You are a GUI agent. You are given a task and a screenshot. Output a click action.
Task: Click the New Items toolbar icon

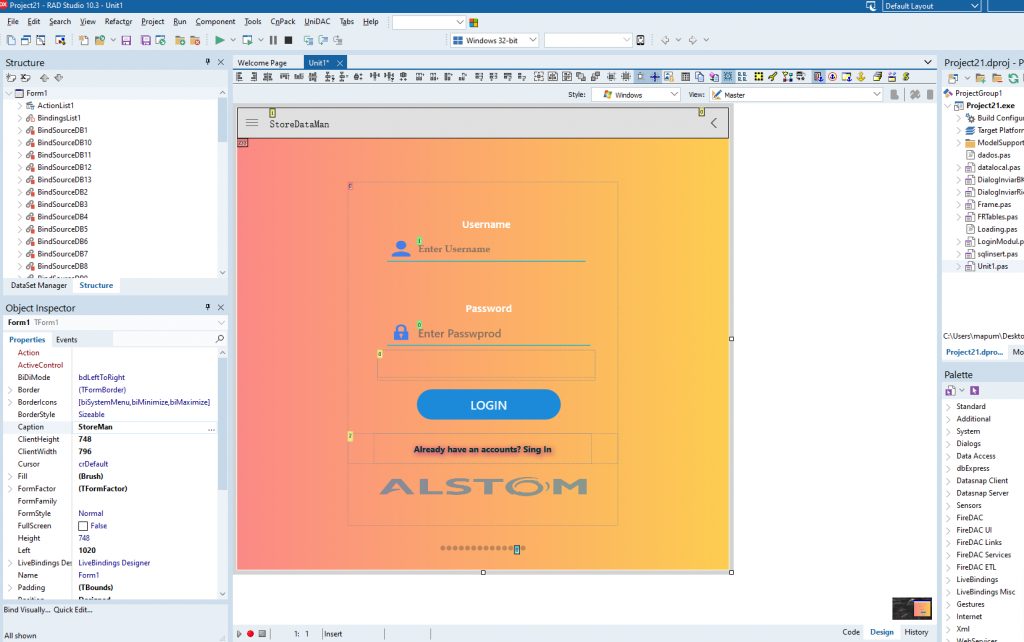click(84, 40)
